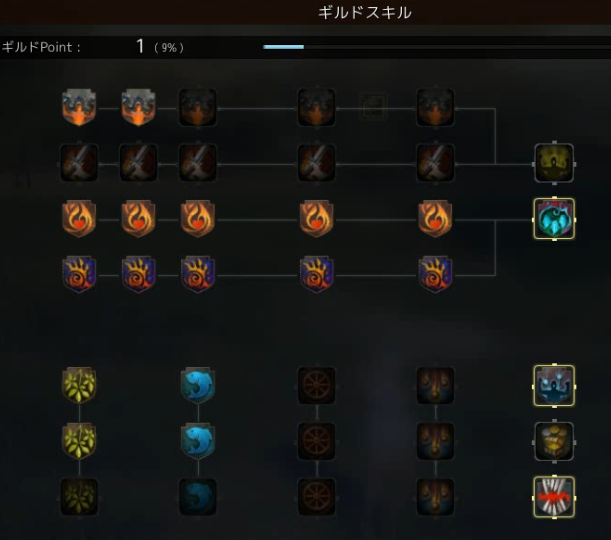Select the gold treasure chest skill icon
The width and height of the screenshot is (611, 540).
pos(554,441)
